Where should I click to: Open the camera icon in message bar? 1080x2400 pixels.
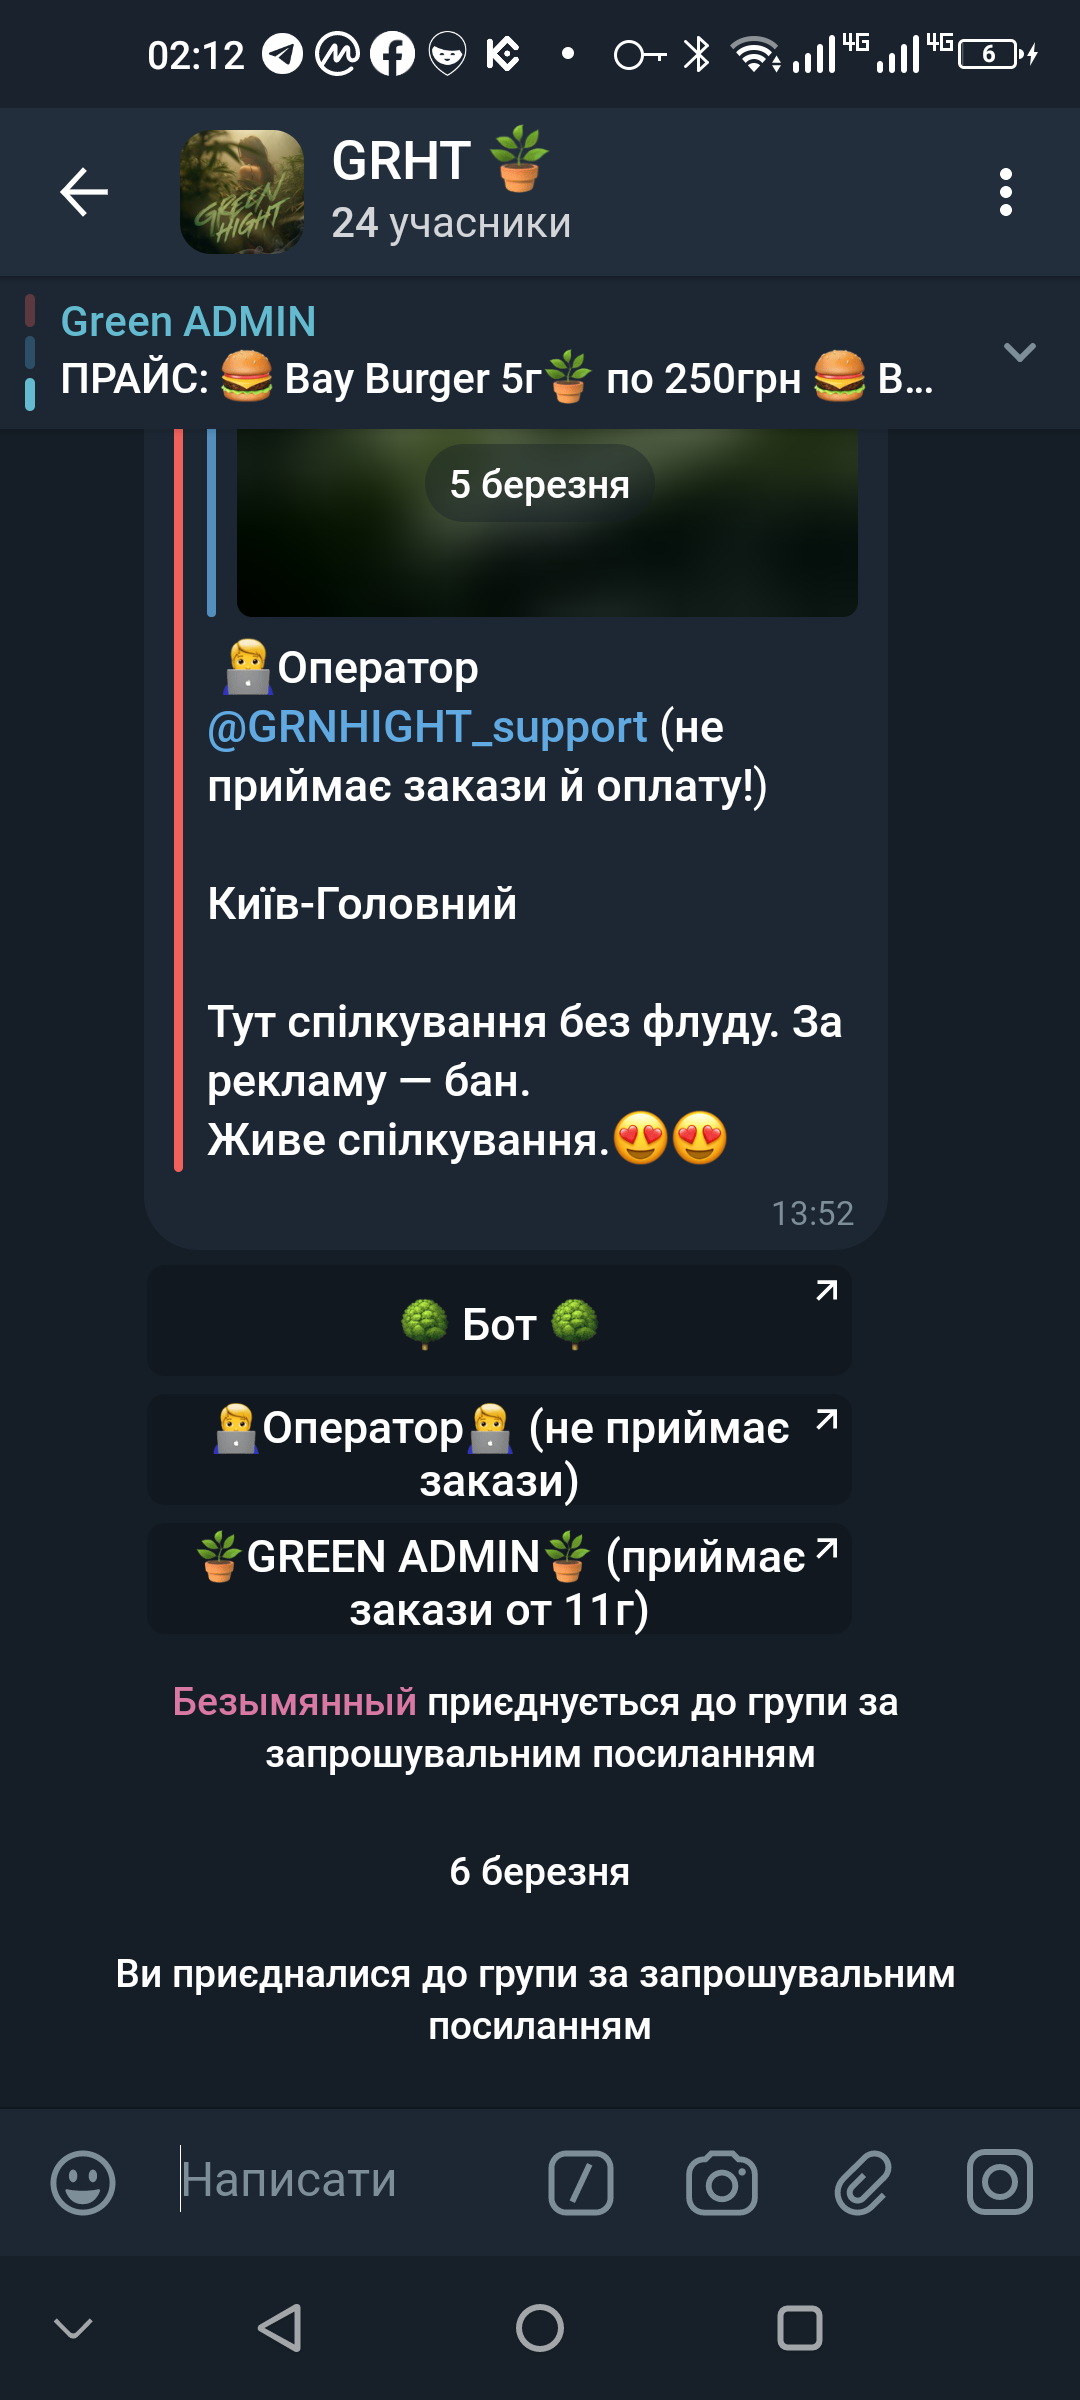point(722,2182)
